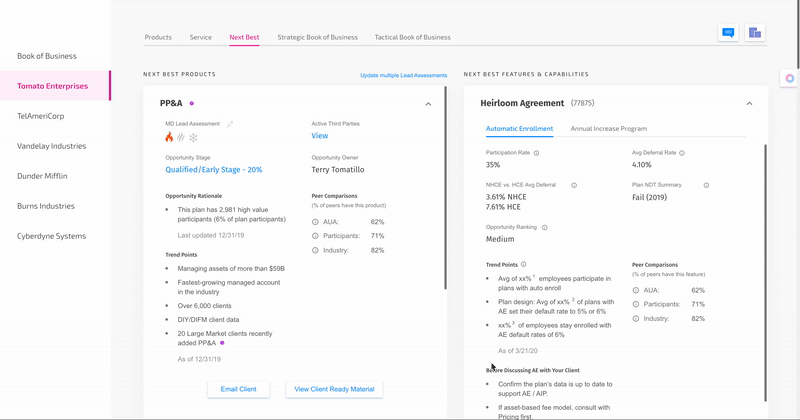
Task: Set lead assessment to cold snowflake
Action: (193, 137)
